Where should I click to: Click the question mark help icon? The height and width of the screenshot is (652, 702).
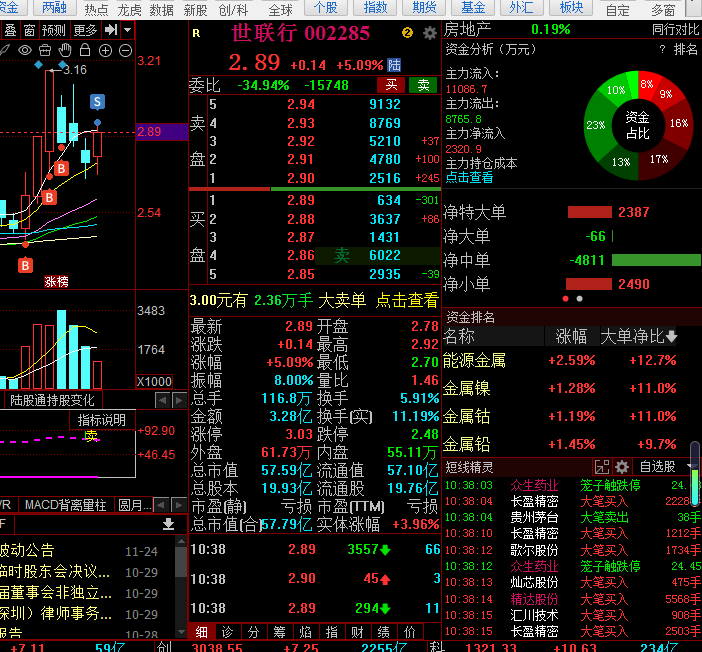click(662, 49)
